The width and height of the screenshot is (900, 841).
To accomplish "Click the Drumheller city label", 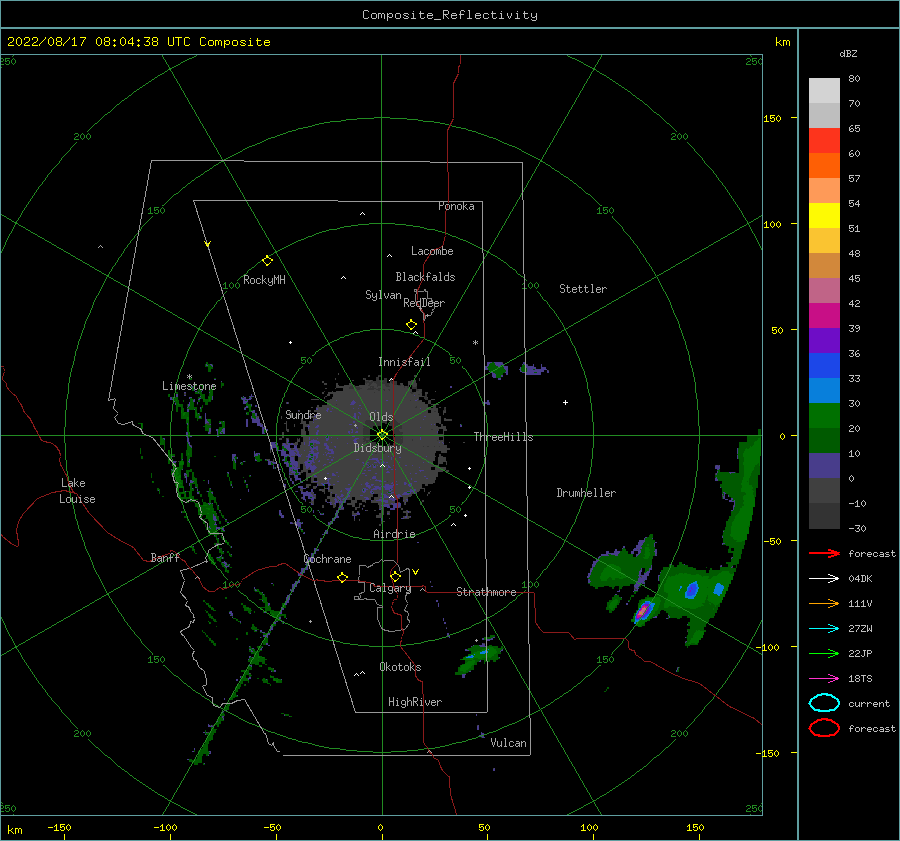I will pyautogui.click(x=586, y=493).
